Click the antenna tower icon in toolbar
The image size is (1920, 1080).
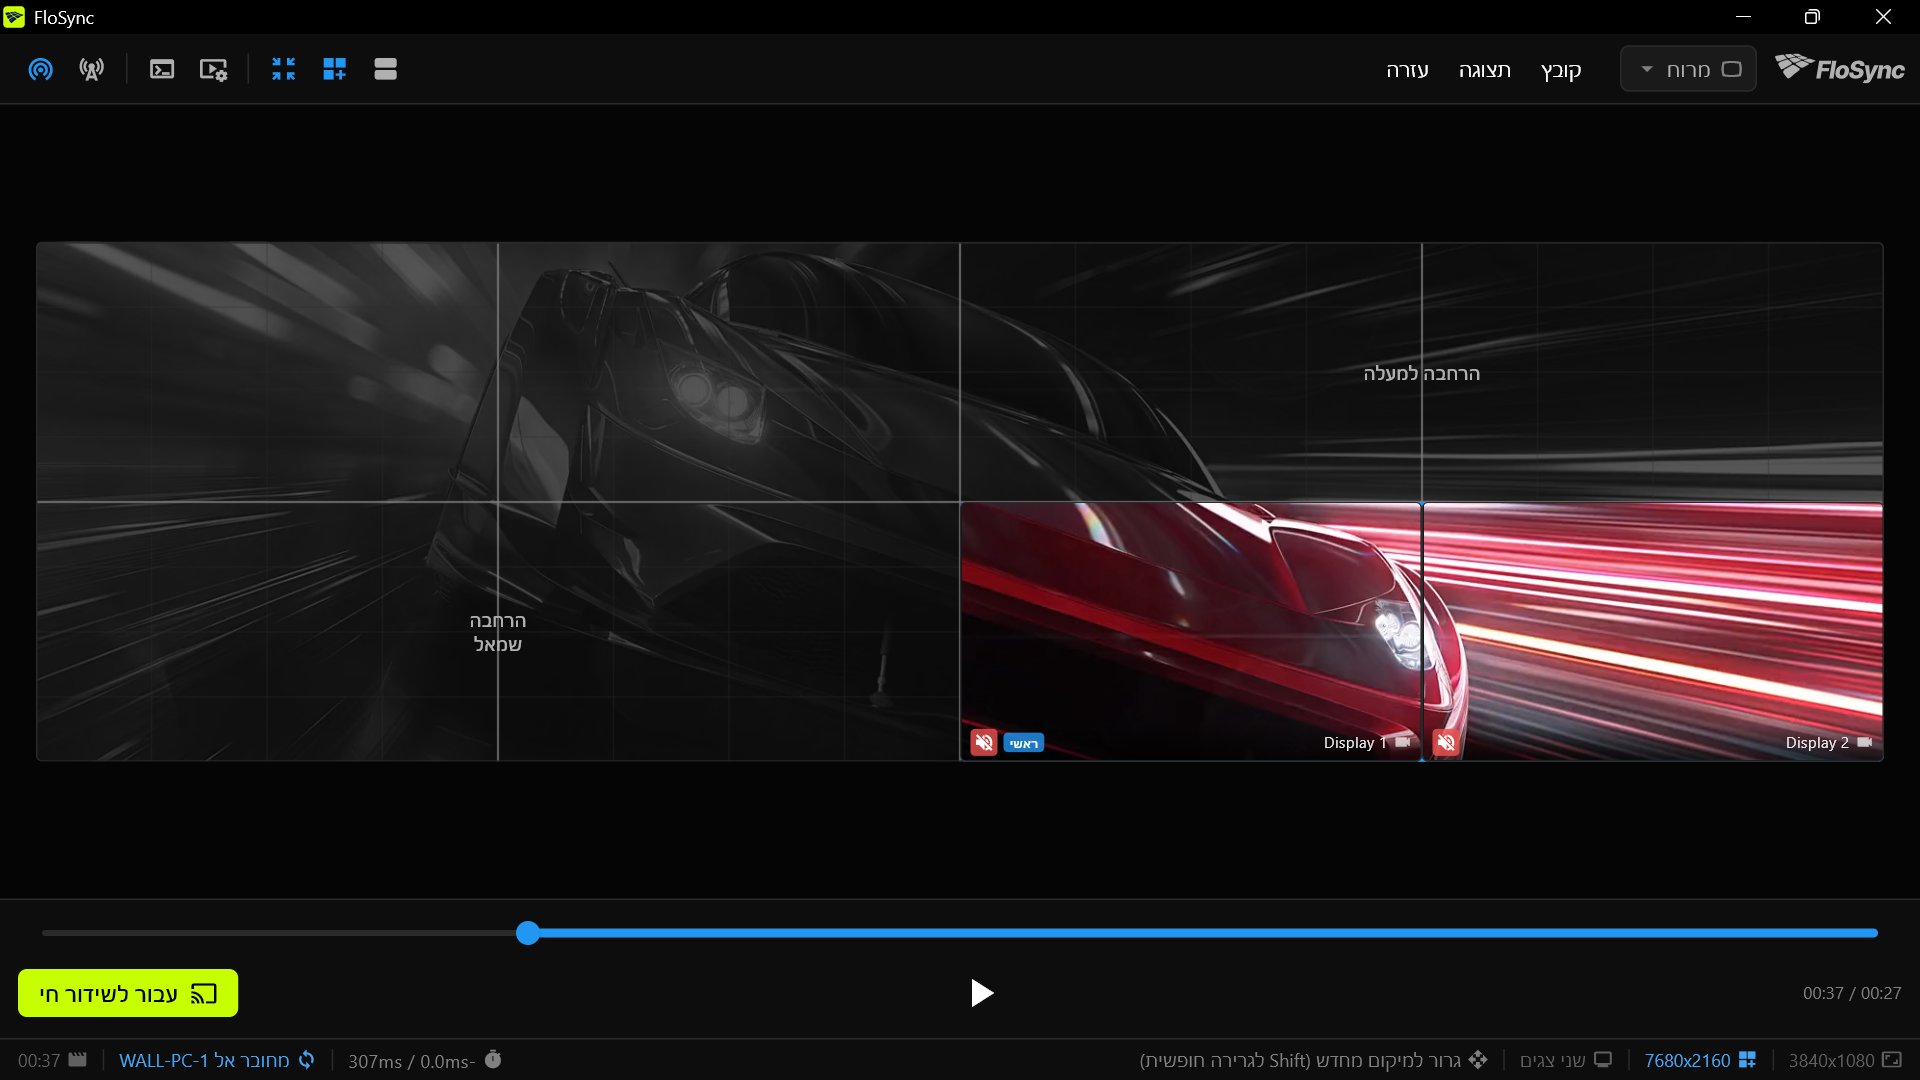[x=92, y=69]
